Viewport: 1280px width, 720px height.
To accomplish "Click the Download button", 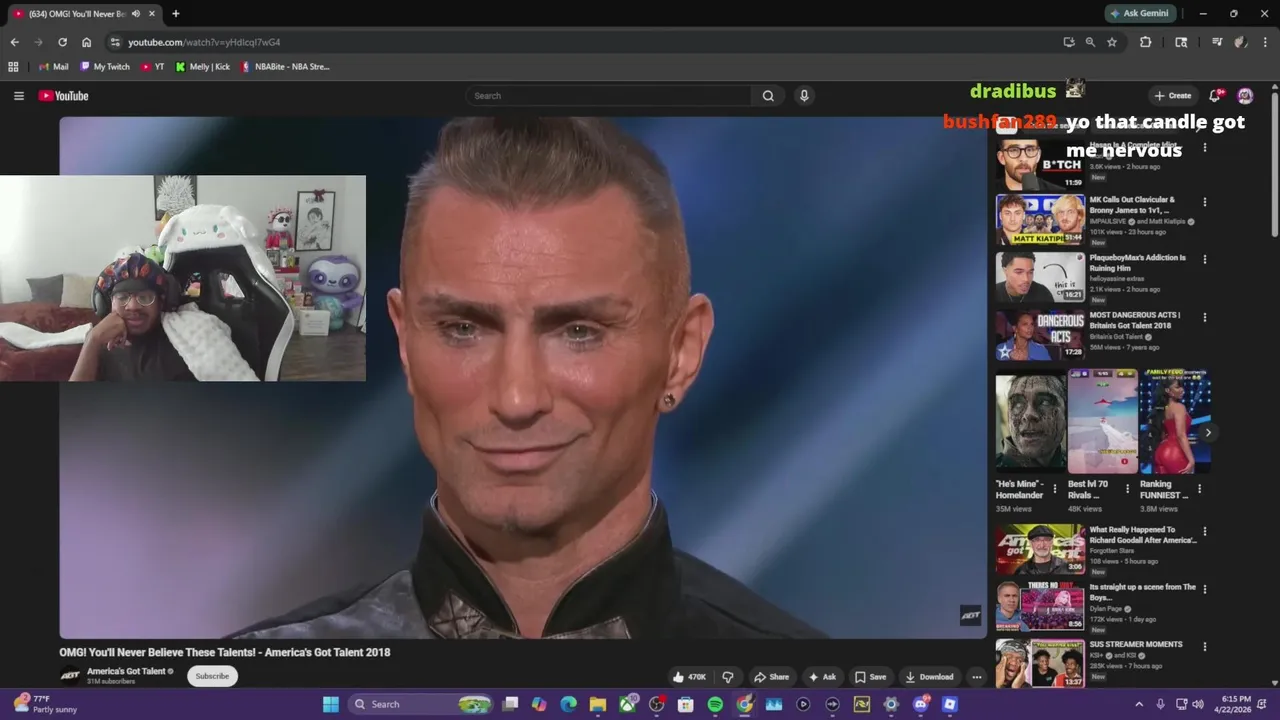I will coord(930,677).
